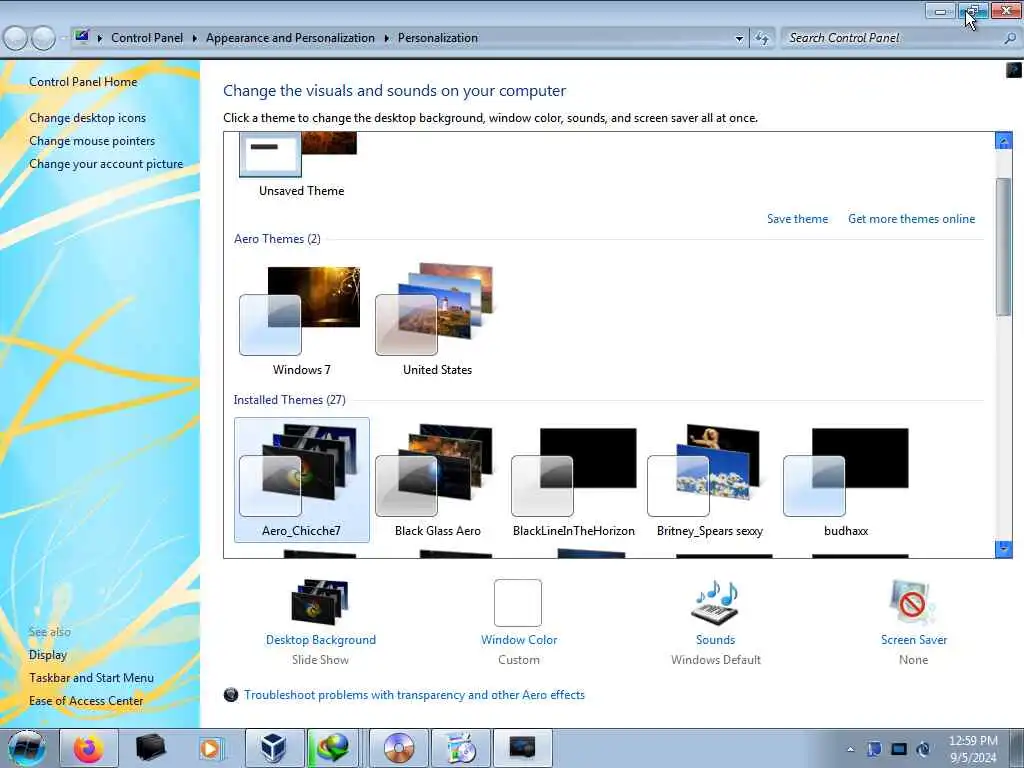Open Change mouse pointers
The width and height of the screenshot is (1024, 768).
pyautogui.click(x=92, y=140)
